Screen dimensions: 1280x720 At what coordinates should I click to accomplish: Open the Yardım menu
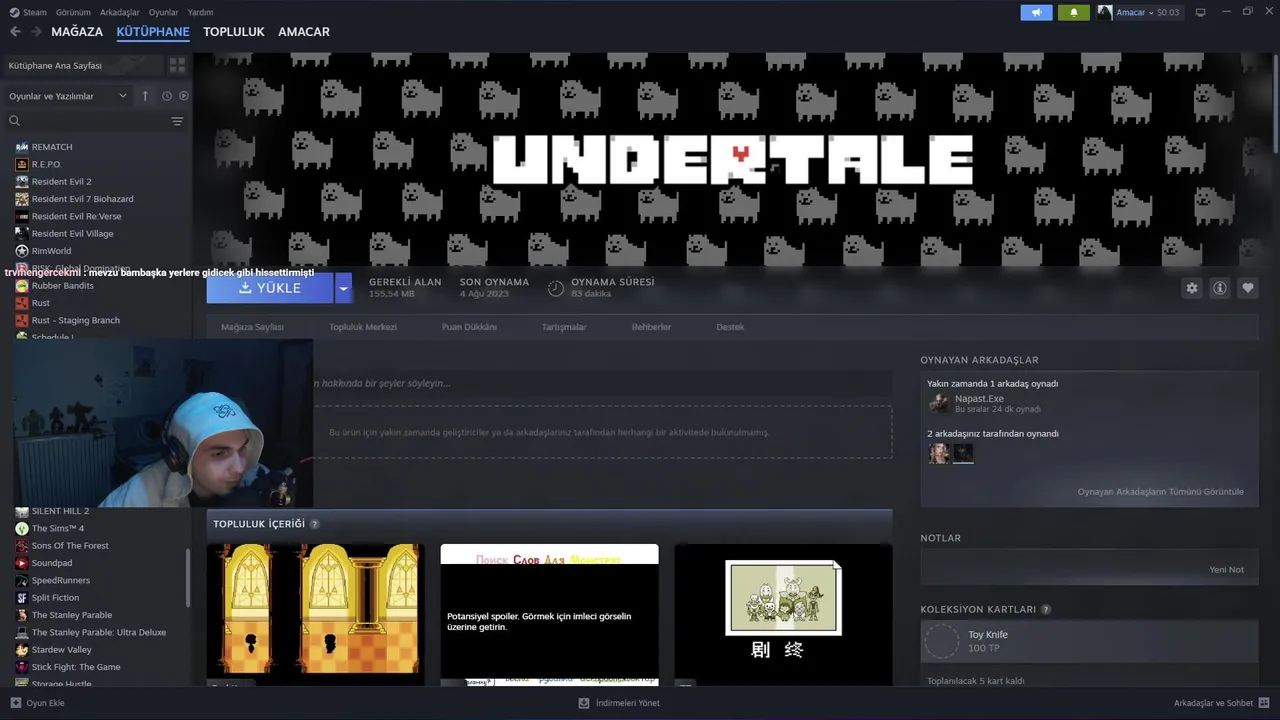(200, 12)
